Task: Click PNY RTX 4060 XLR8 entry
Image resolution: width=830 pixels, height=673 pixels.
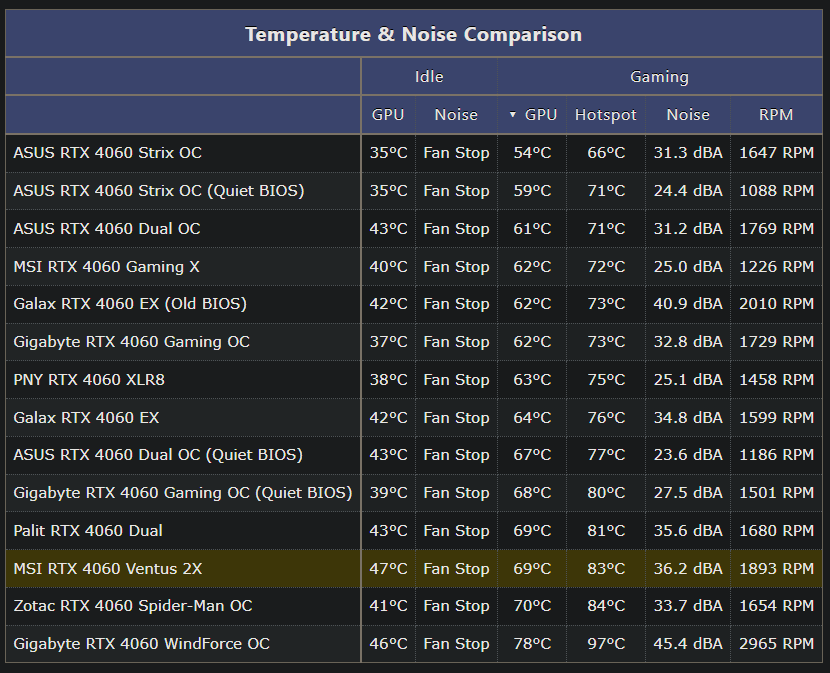Action: click(89, 380)
